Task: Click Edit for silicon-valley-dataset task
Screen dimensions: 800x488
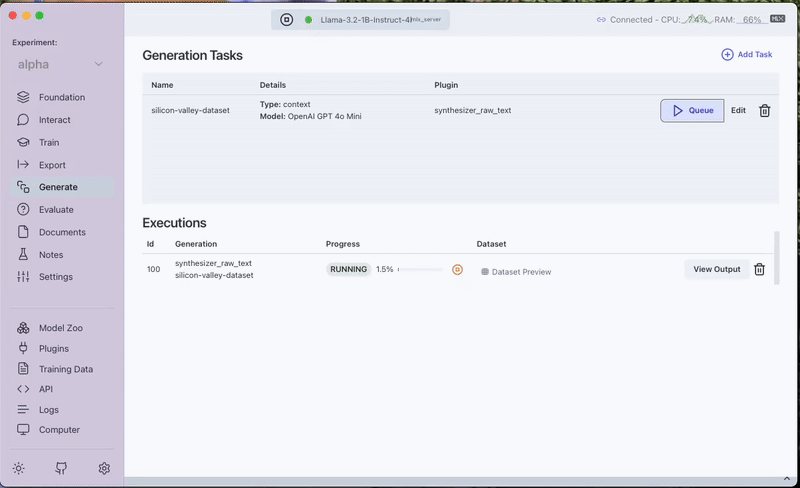Action: (738, 111)
